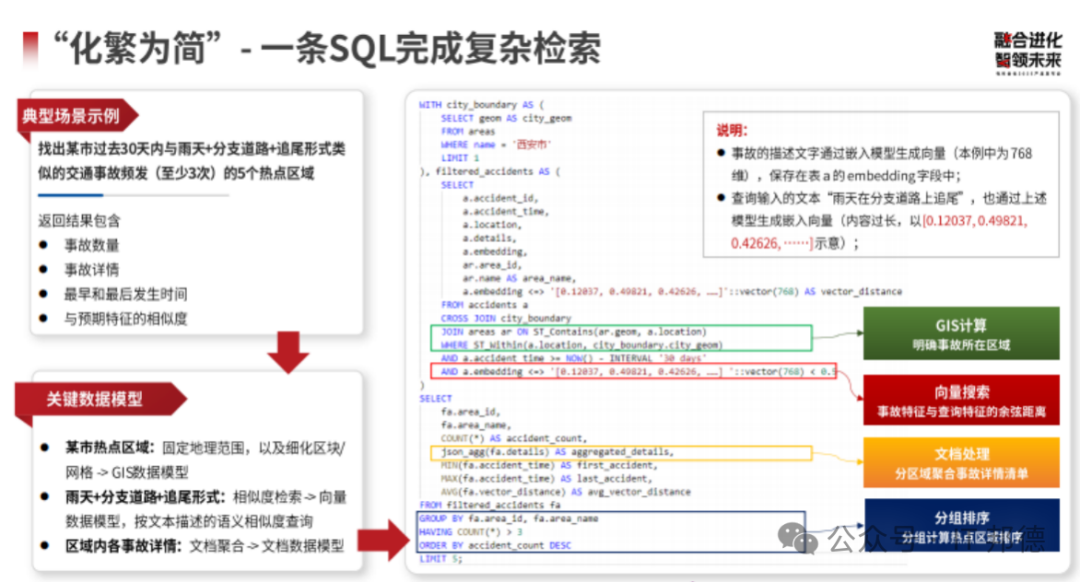This screenshot has height=582, width=1080.
Task: Select the "AND a.accident_time >= NOW()" code line
Action: (x=574, y=358)
